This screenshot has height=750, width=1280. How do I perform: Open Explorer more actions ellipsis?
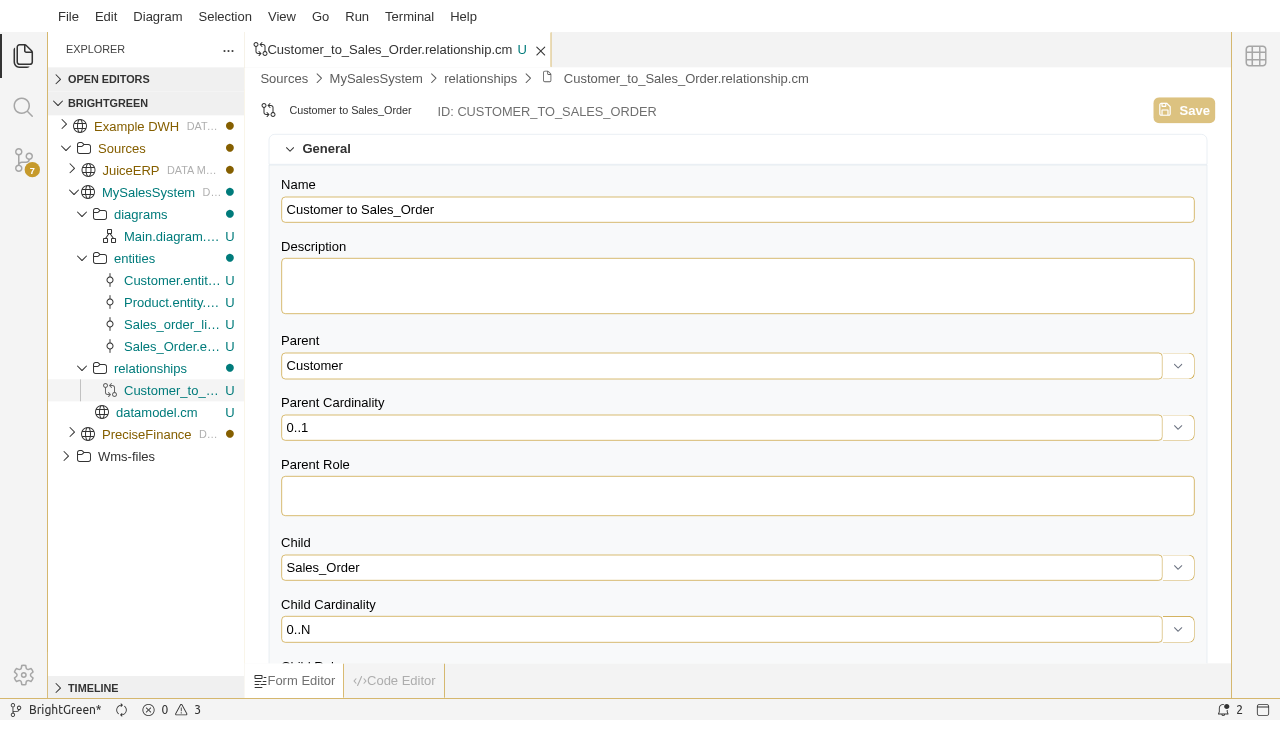[x=228, y=50]
